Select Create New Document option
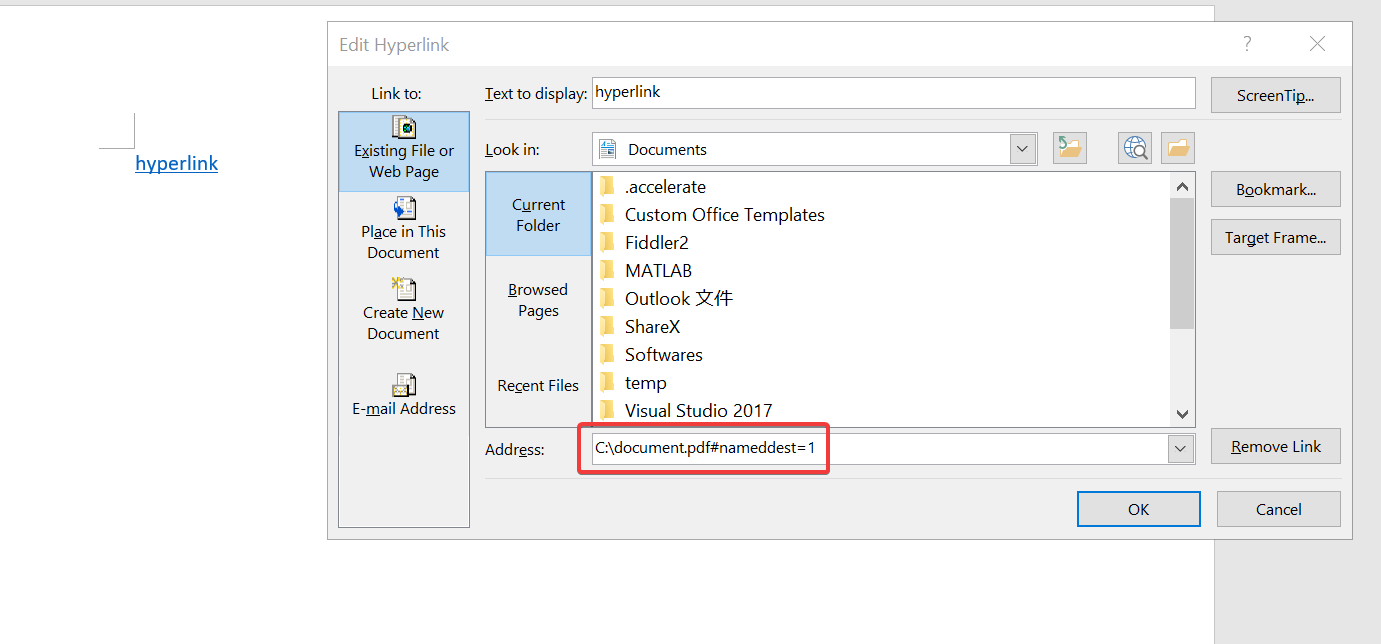This screenshot has height=644, width=1381. click(404, 310)
